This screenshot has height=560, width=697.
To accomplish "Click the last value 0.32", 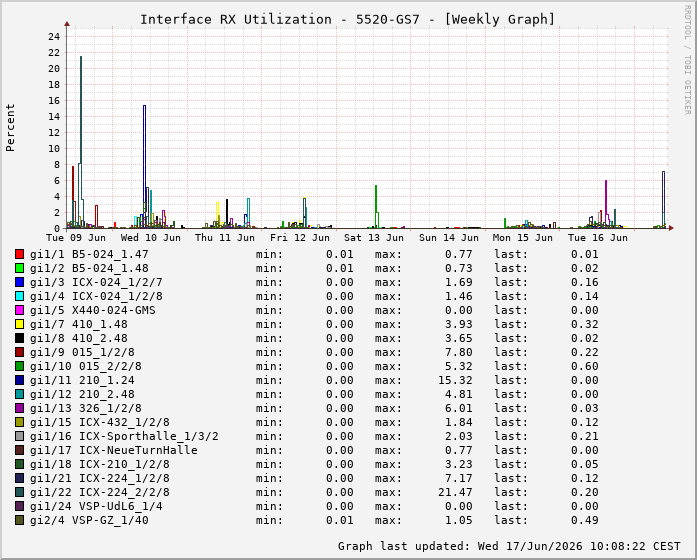I will (585, 324).
